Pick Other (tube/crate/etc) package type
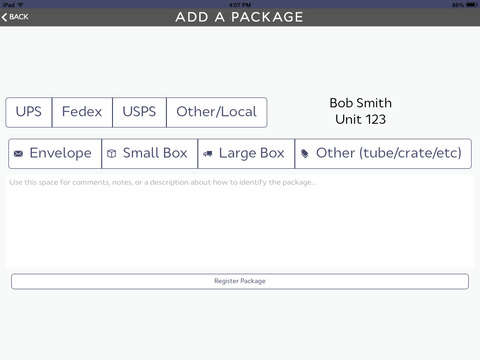Screen dimensions: 480x360 (x=383, y=154)
